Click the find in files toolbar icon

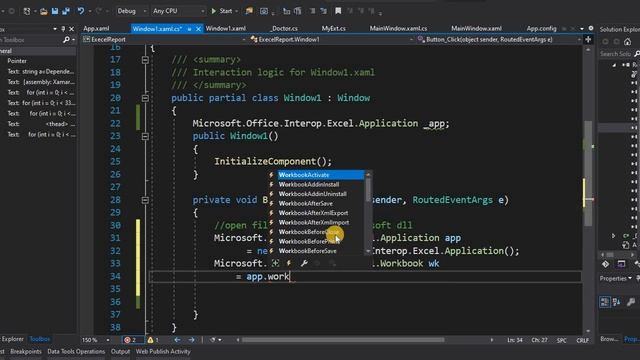[249, 11]
